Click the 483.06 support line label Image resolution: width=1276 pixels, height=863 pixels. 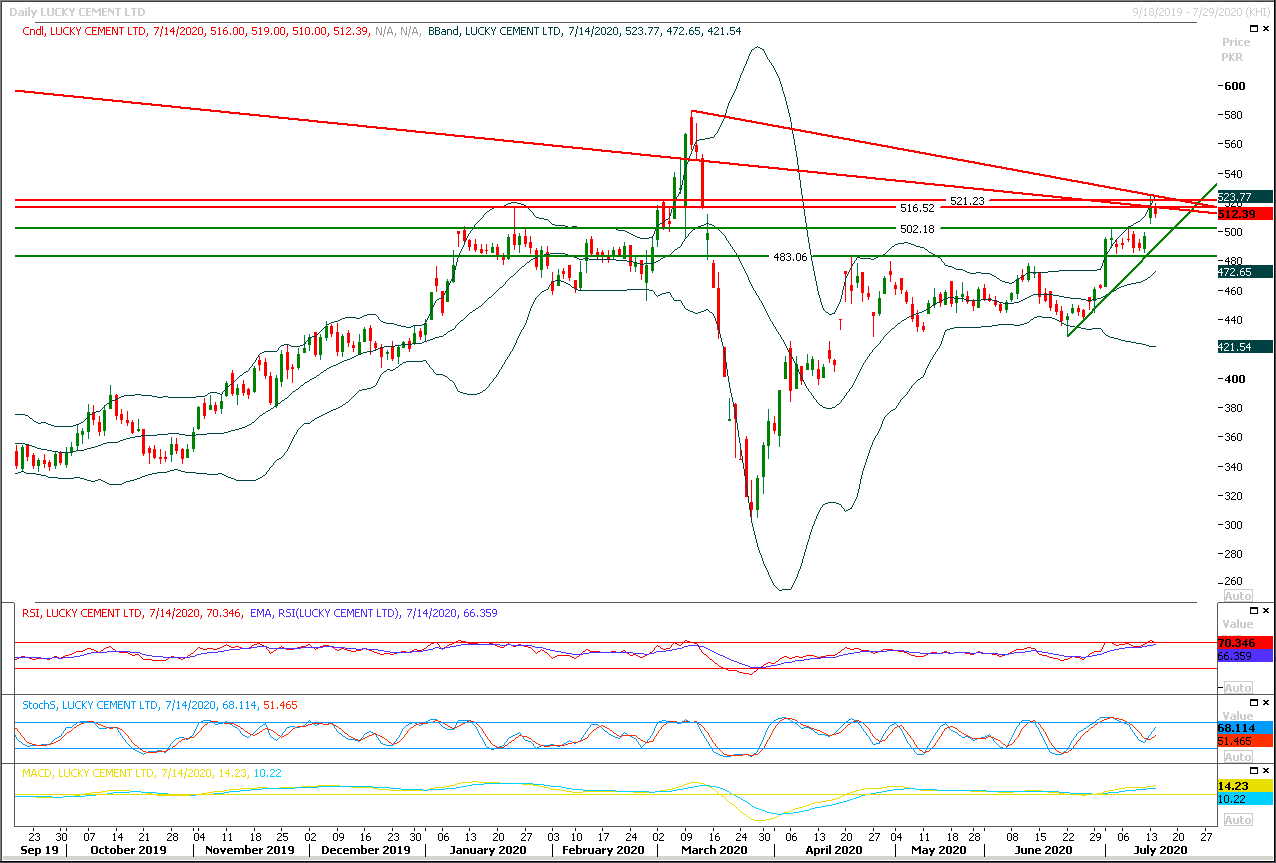(x=791, y=257)
